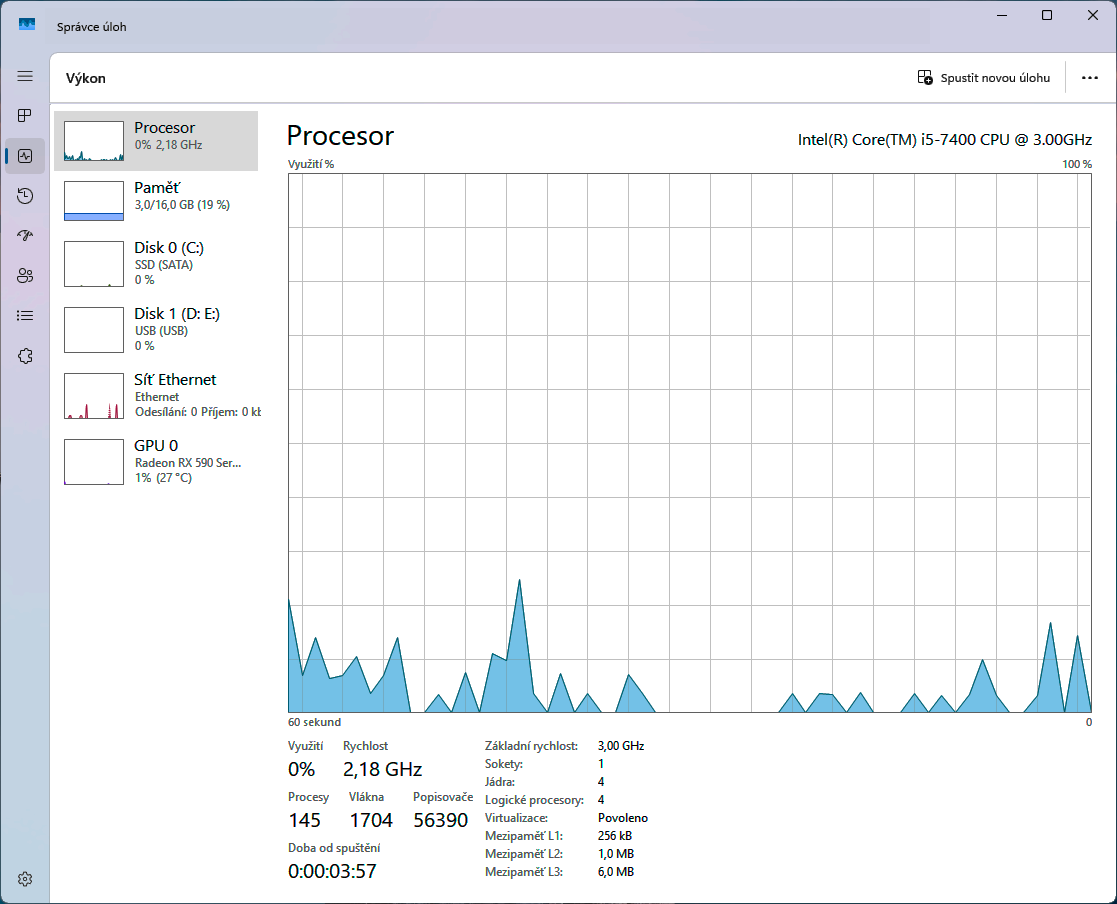Select Disk 0 (C:) performance entry
1117x904 pixels.
156,263
